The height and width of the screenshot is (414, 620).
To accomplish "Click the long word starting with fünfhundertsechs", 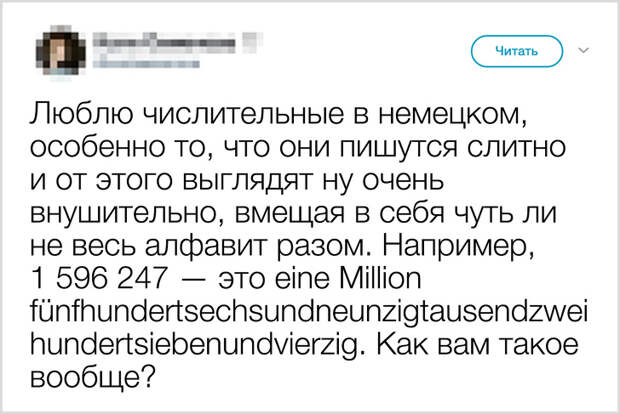I will [x=309, y=312].
